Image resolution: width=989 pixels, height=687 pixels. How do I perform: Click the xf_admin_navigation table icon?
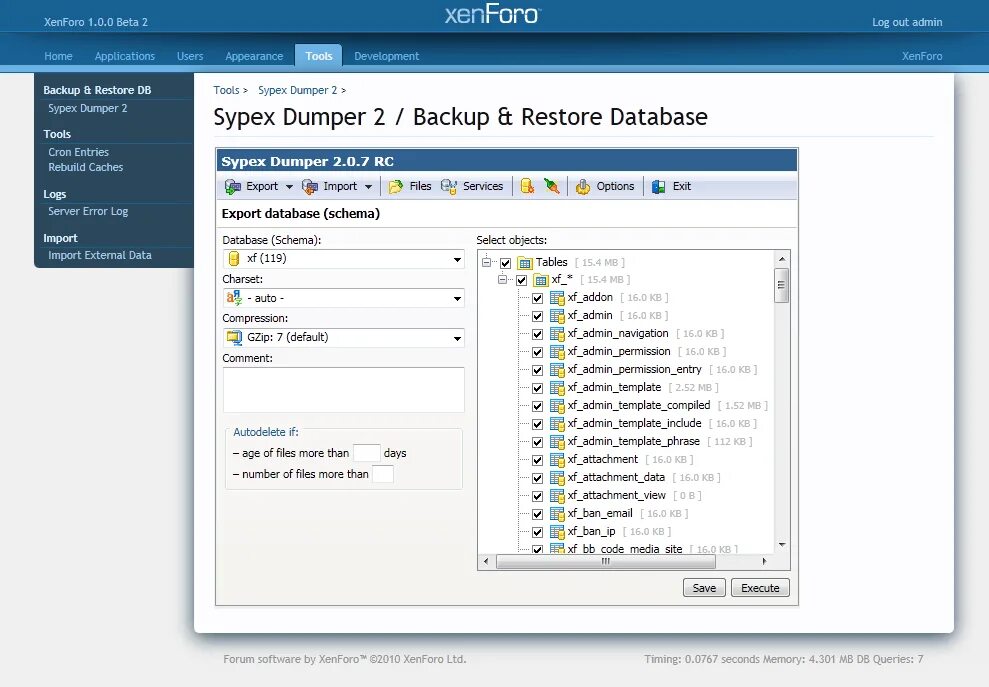pos(557,334)
